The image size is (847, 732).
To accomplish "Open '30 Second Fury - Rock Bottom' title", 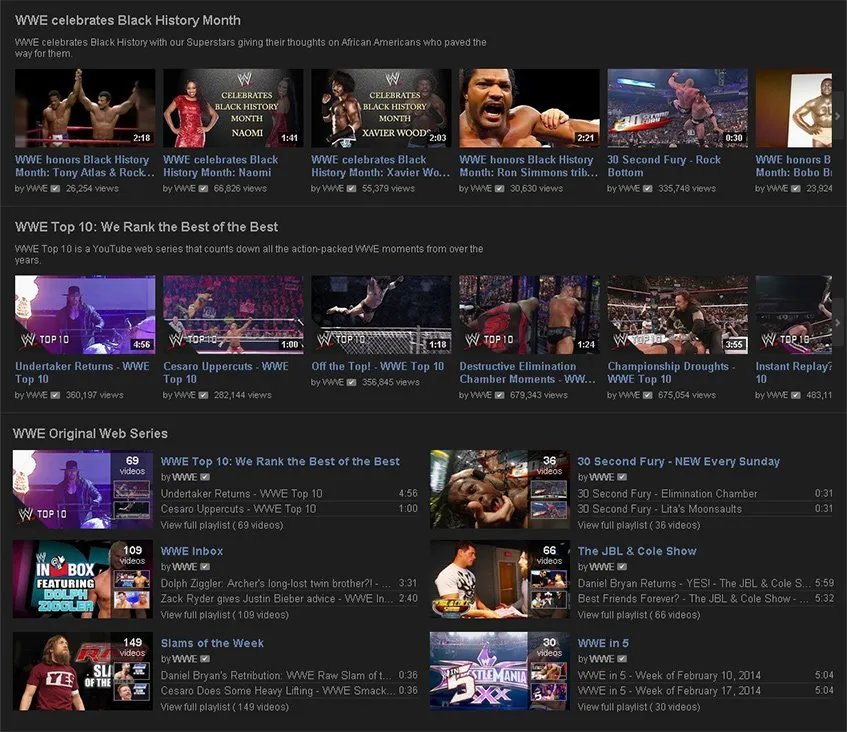I will pyautogui.click(x=664, y=166).
